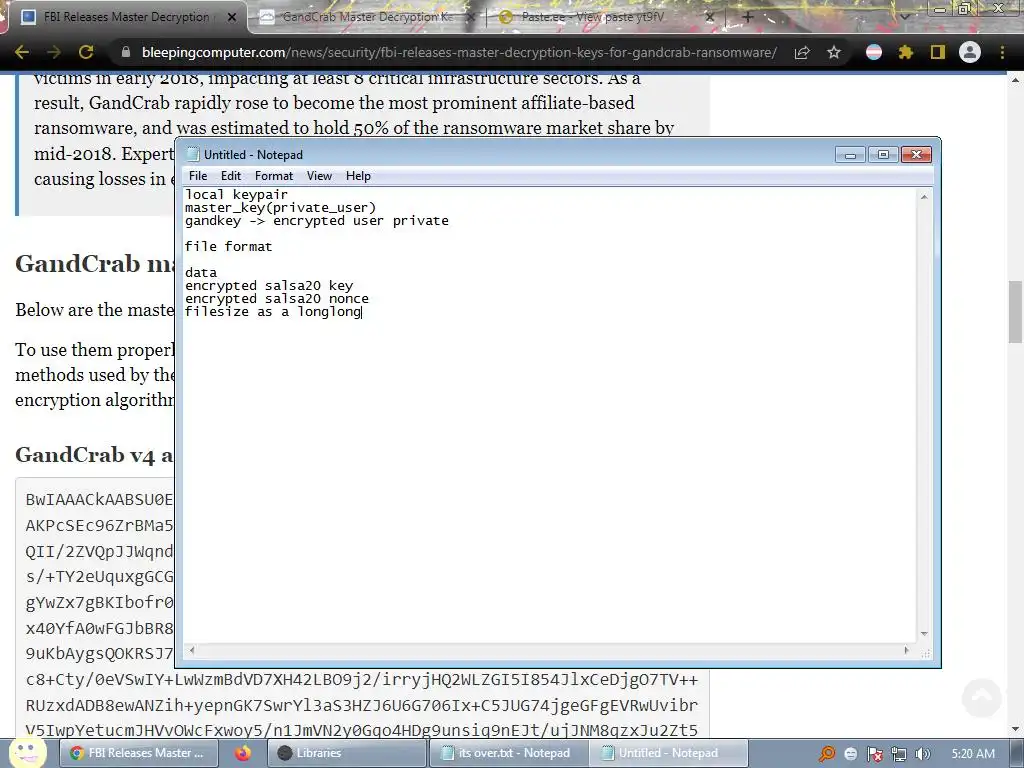Open Notepad Help menu
Screen dimensions: 1024x768
tap(358, 176)
